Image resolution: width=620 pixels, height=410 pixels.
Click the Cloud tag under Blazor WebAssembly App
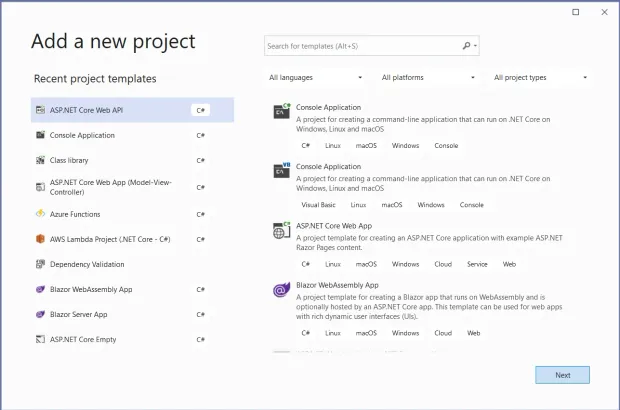(x=443, y=333)
